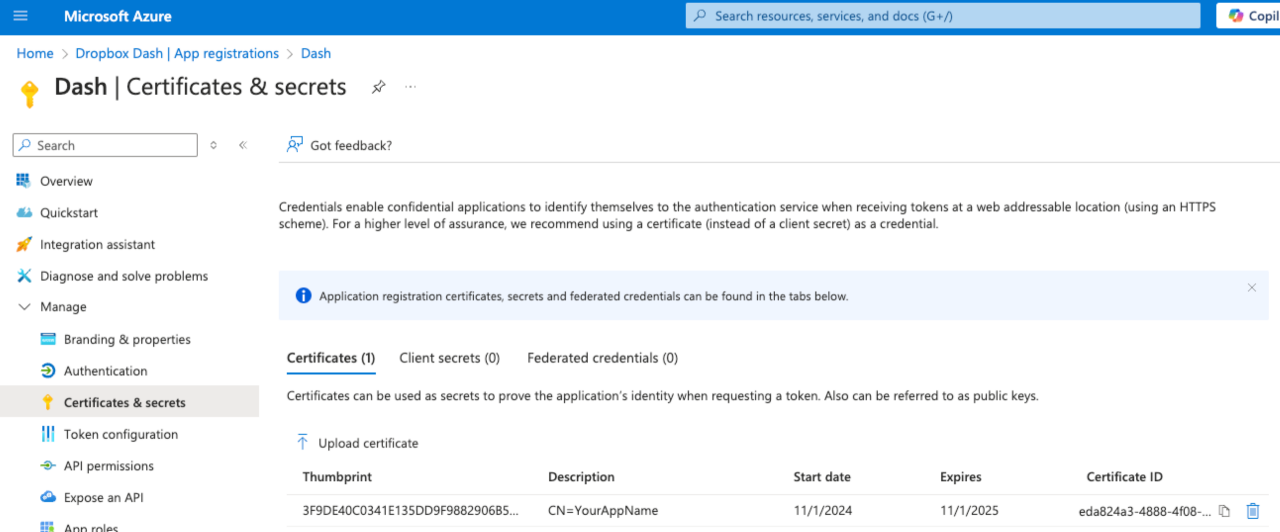Collapse the sidebar with double chevron
This screenshot has height=532, width=1280.
tap(242, 145)
